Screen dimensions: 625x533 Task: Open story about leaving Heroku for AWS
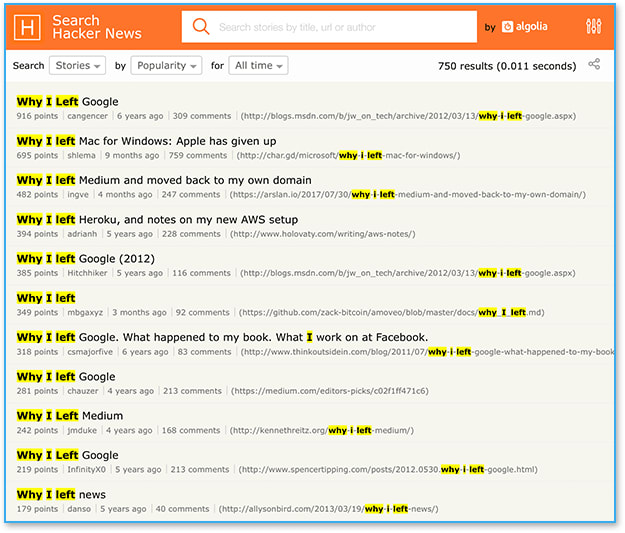[157, 220]
